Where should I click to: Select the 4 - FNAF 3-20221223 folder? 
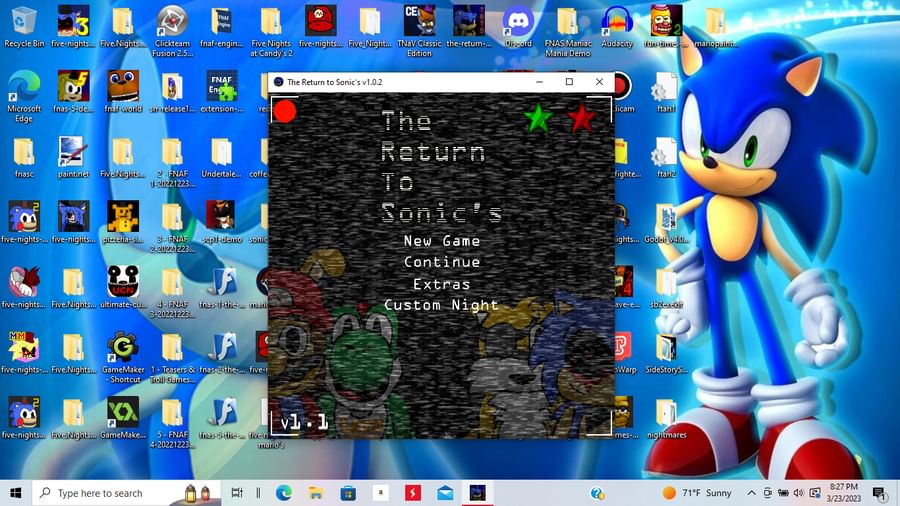(172, 293)
